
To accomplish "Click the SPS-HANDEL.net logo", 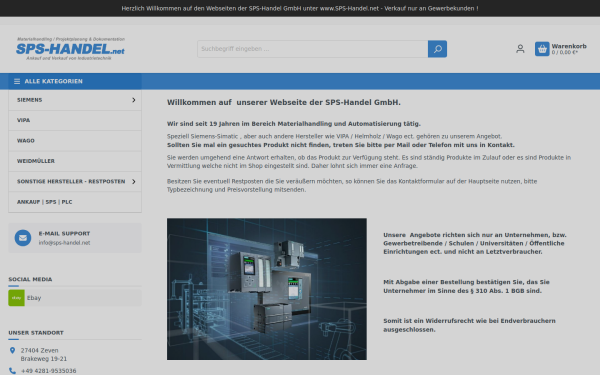I will [70, 49].
